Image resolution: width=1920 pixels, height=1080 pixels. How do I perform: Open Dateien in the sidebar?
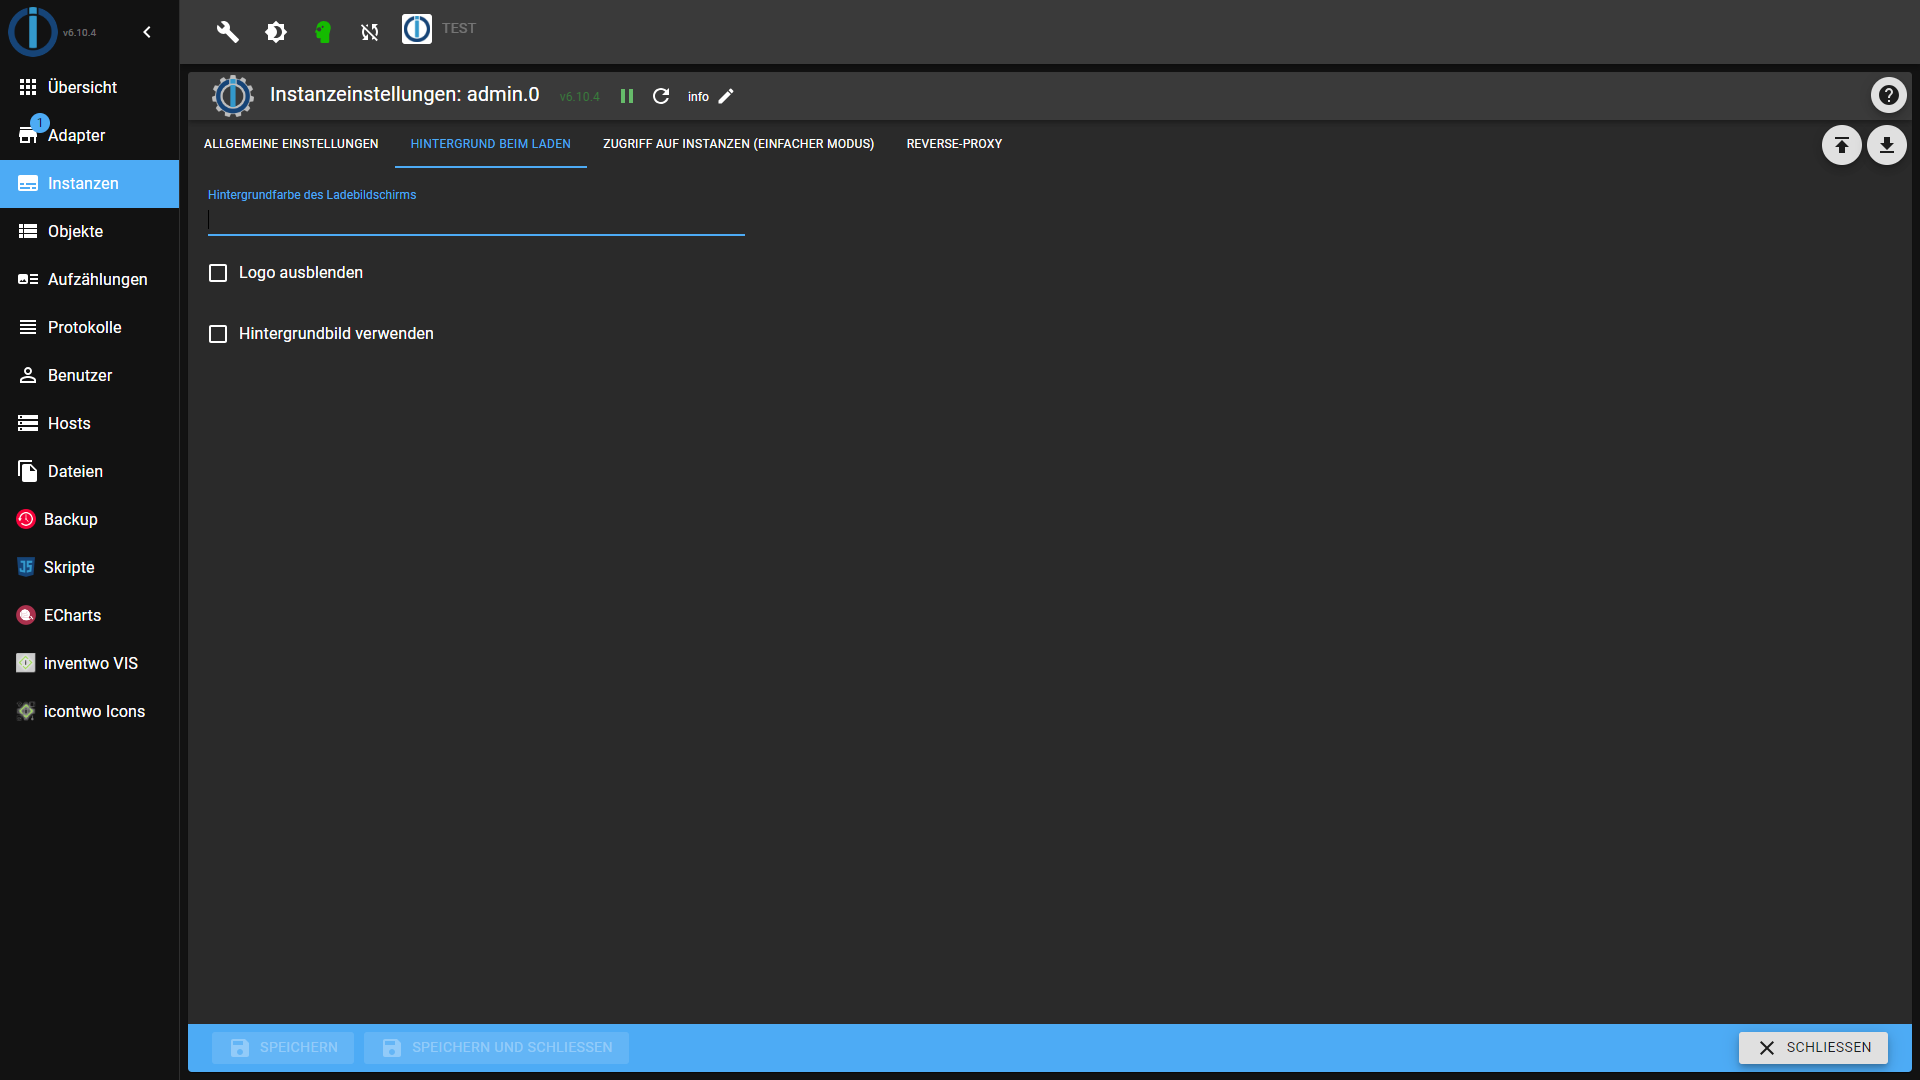point(89,472)
